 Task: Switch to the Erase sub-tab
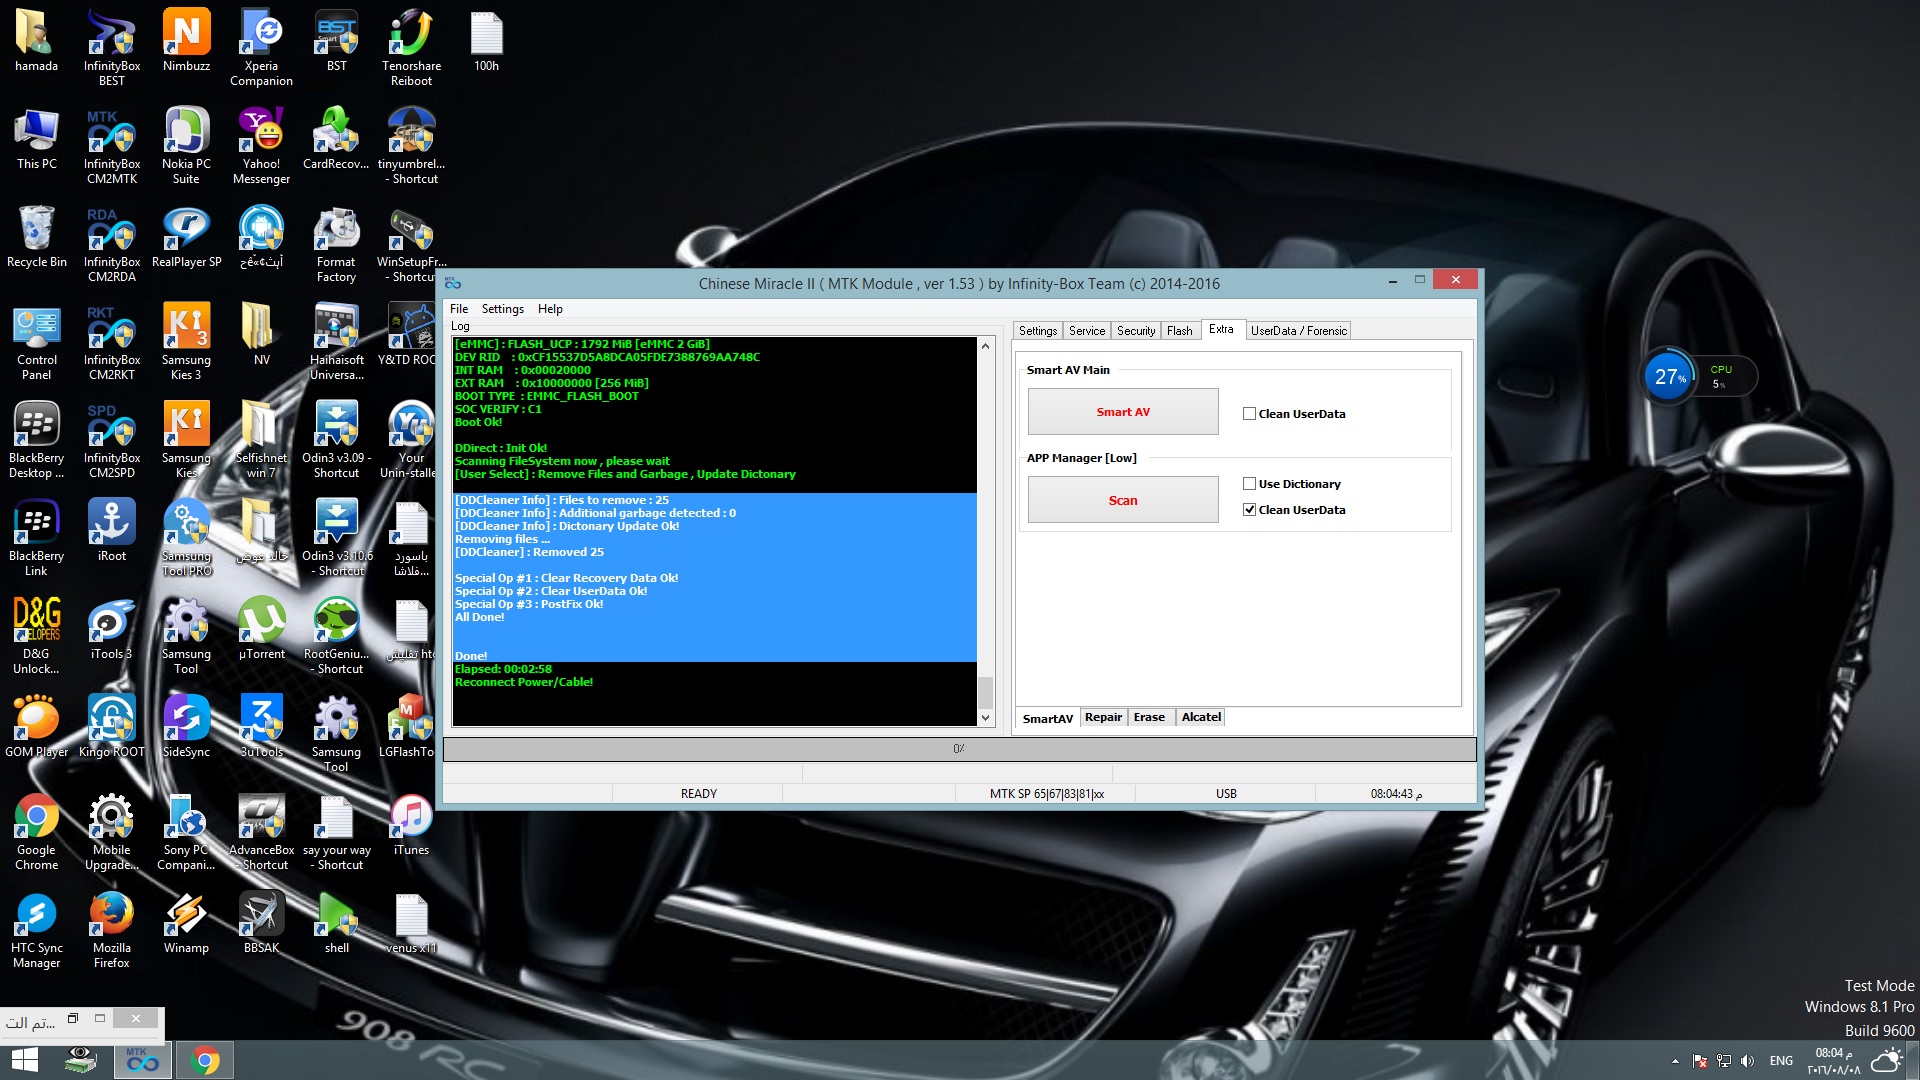(x=1149, y=717)
